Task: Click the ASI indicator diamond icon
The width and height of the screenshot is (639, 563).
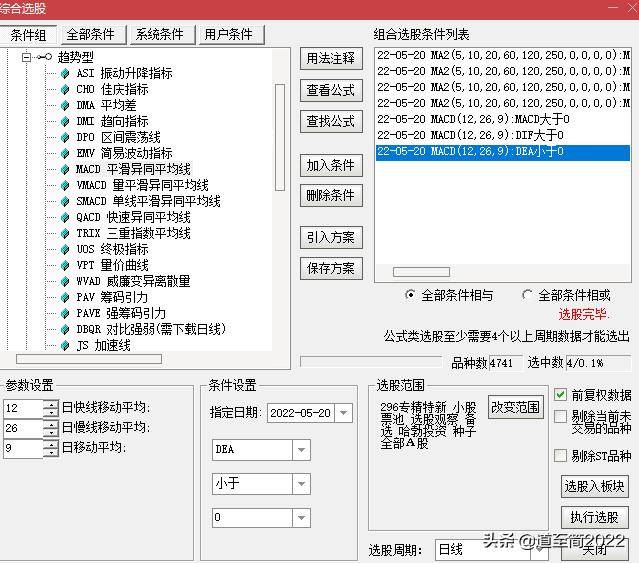Action: click(65, 73)
